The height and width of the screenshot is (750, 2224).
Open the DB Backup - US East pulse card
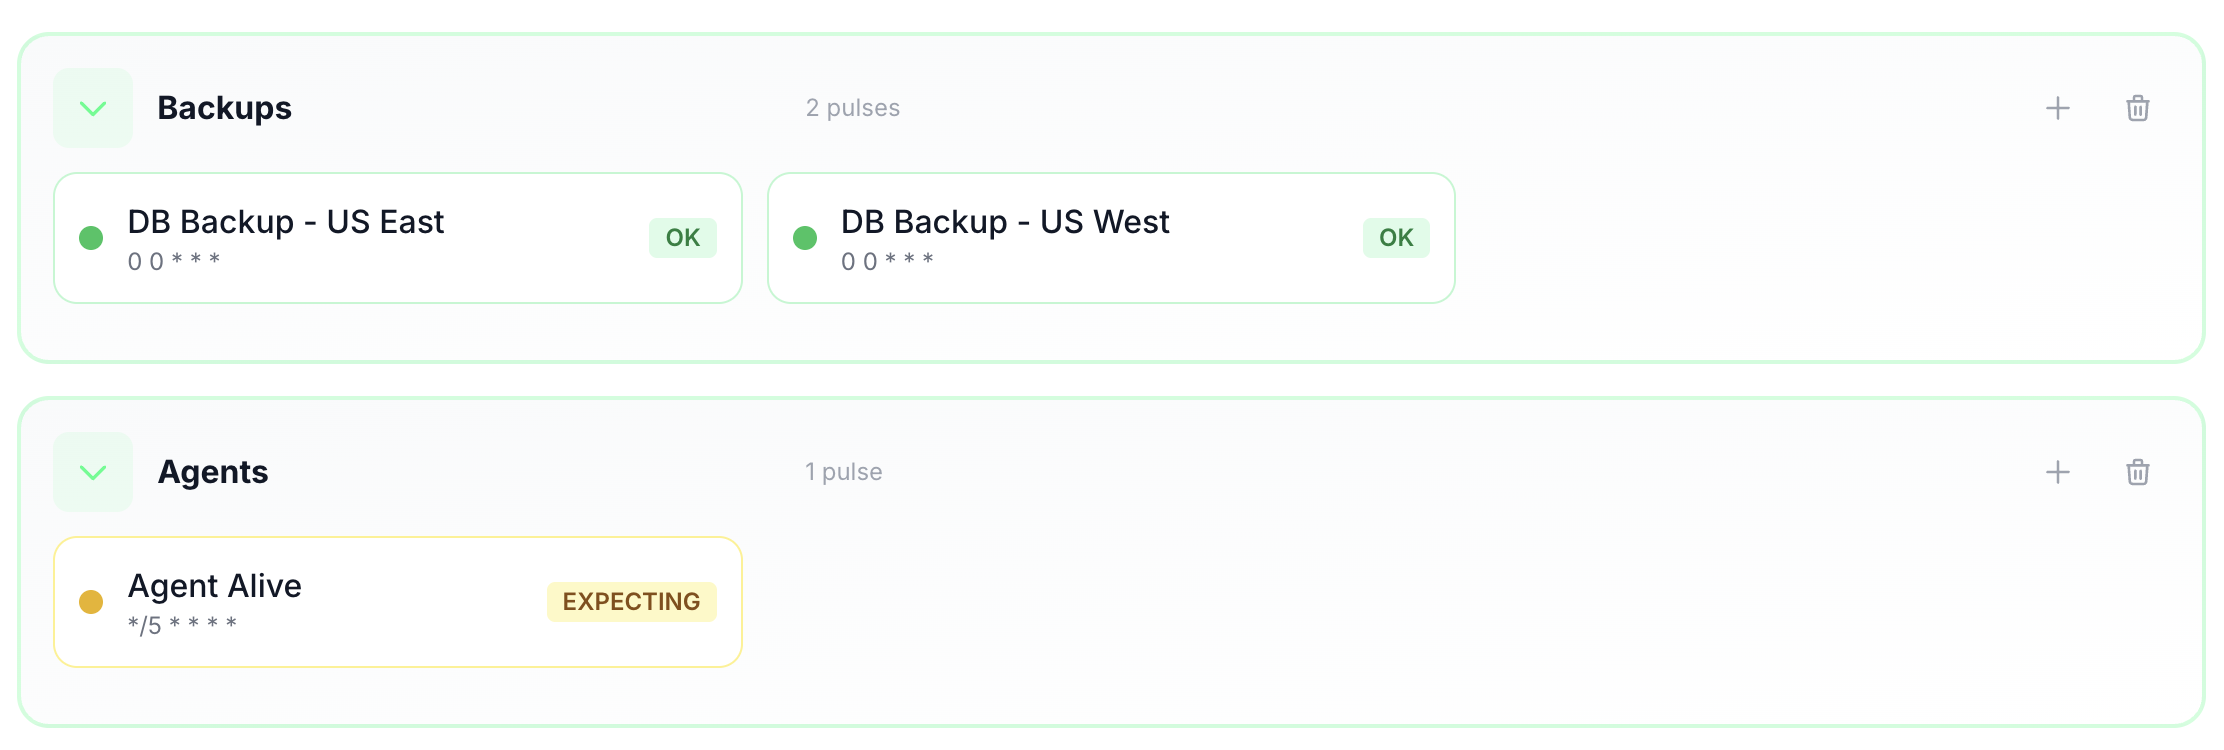398,237
